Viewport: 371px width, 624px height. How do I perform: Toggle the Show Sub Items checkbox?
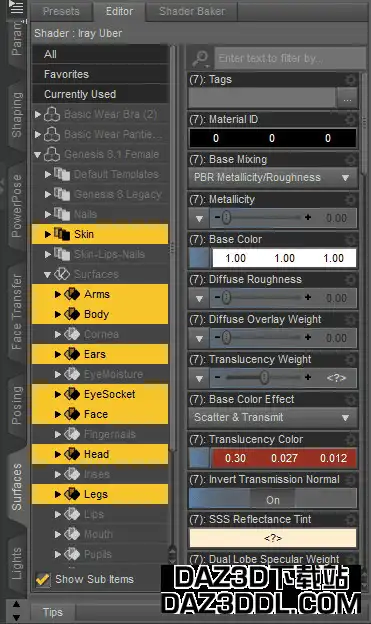(43, 579)
